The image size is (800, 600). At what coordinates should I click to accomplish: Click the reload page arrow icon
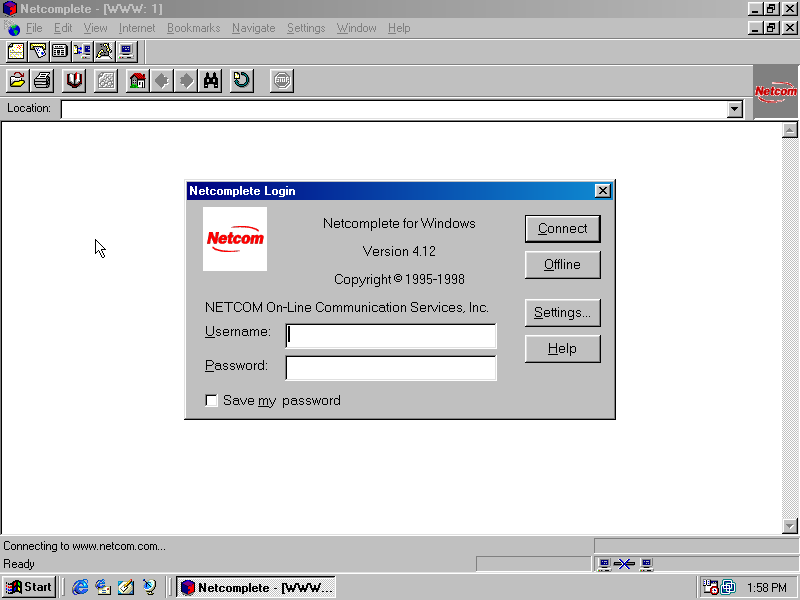(241, 81)
